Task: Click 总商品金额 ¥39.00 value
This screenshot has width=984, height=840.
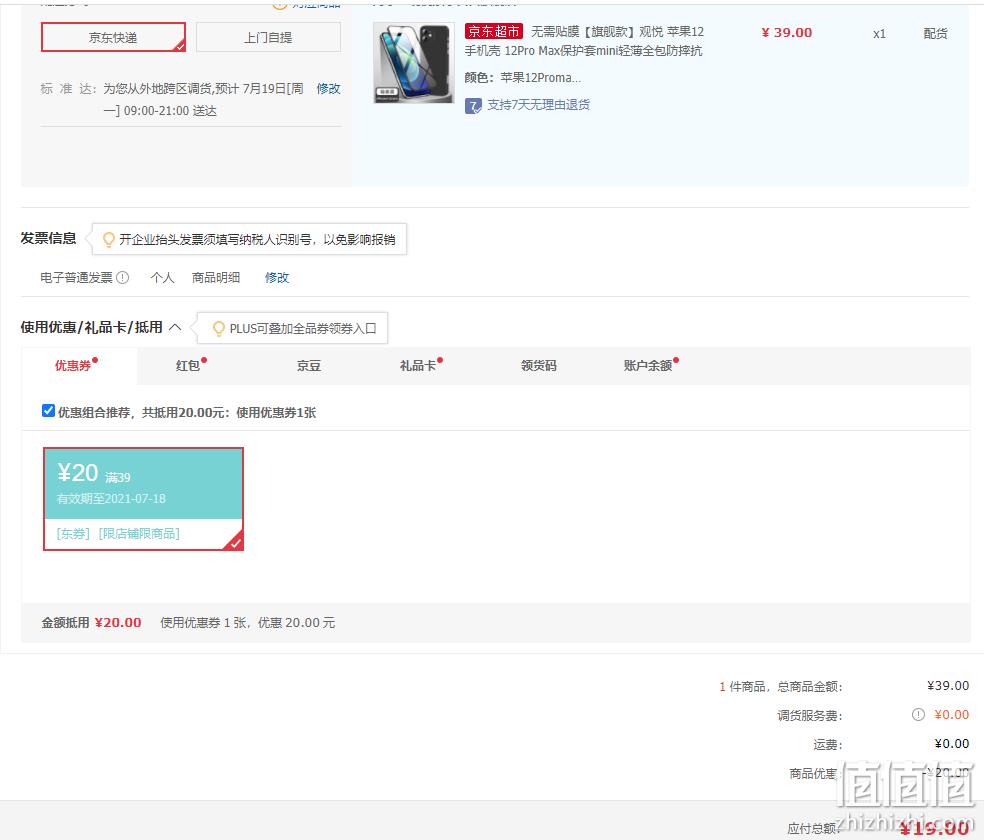Action: (948, 686)
